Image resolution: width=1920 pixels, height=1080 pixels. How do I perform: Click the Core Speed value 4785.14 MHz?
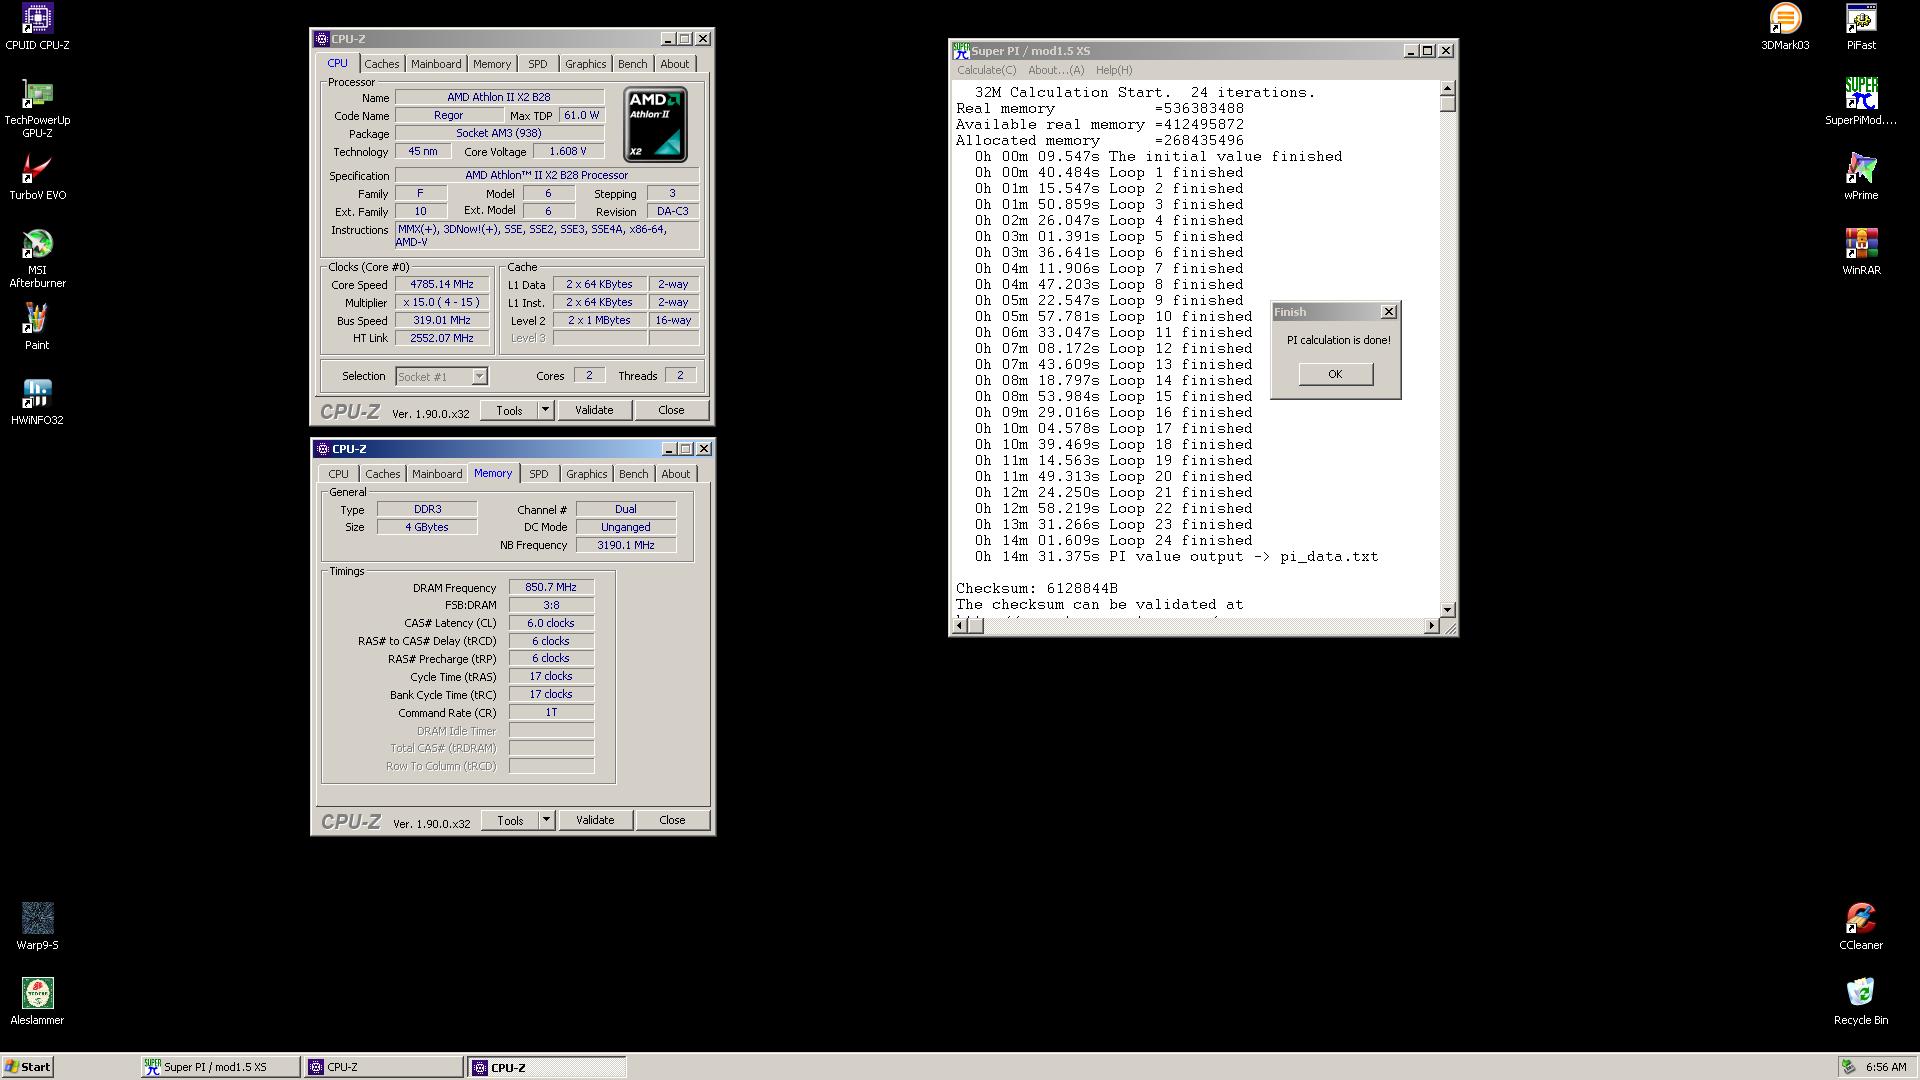442,285
